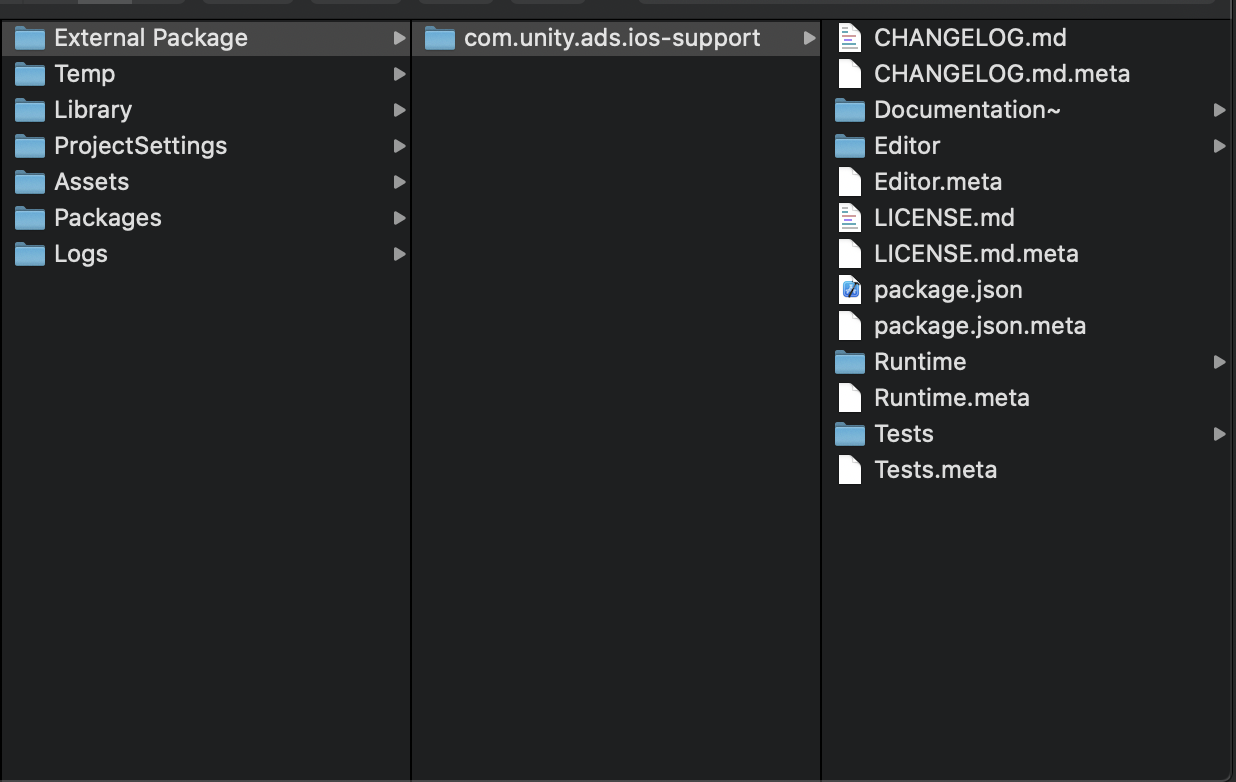Expand the Tests folder arrow
This screenshot has width=1236, height=782.
1220,434
